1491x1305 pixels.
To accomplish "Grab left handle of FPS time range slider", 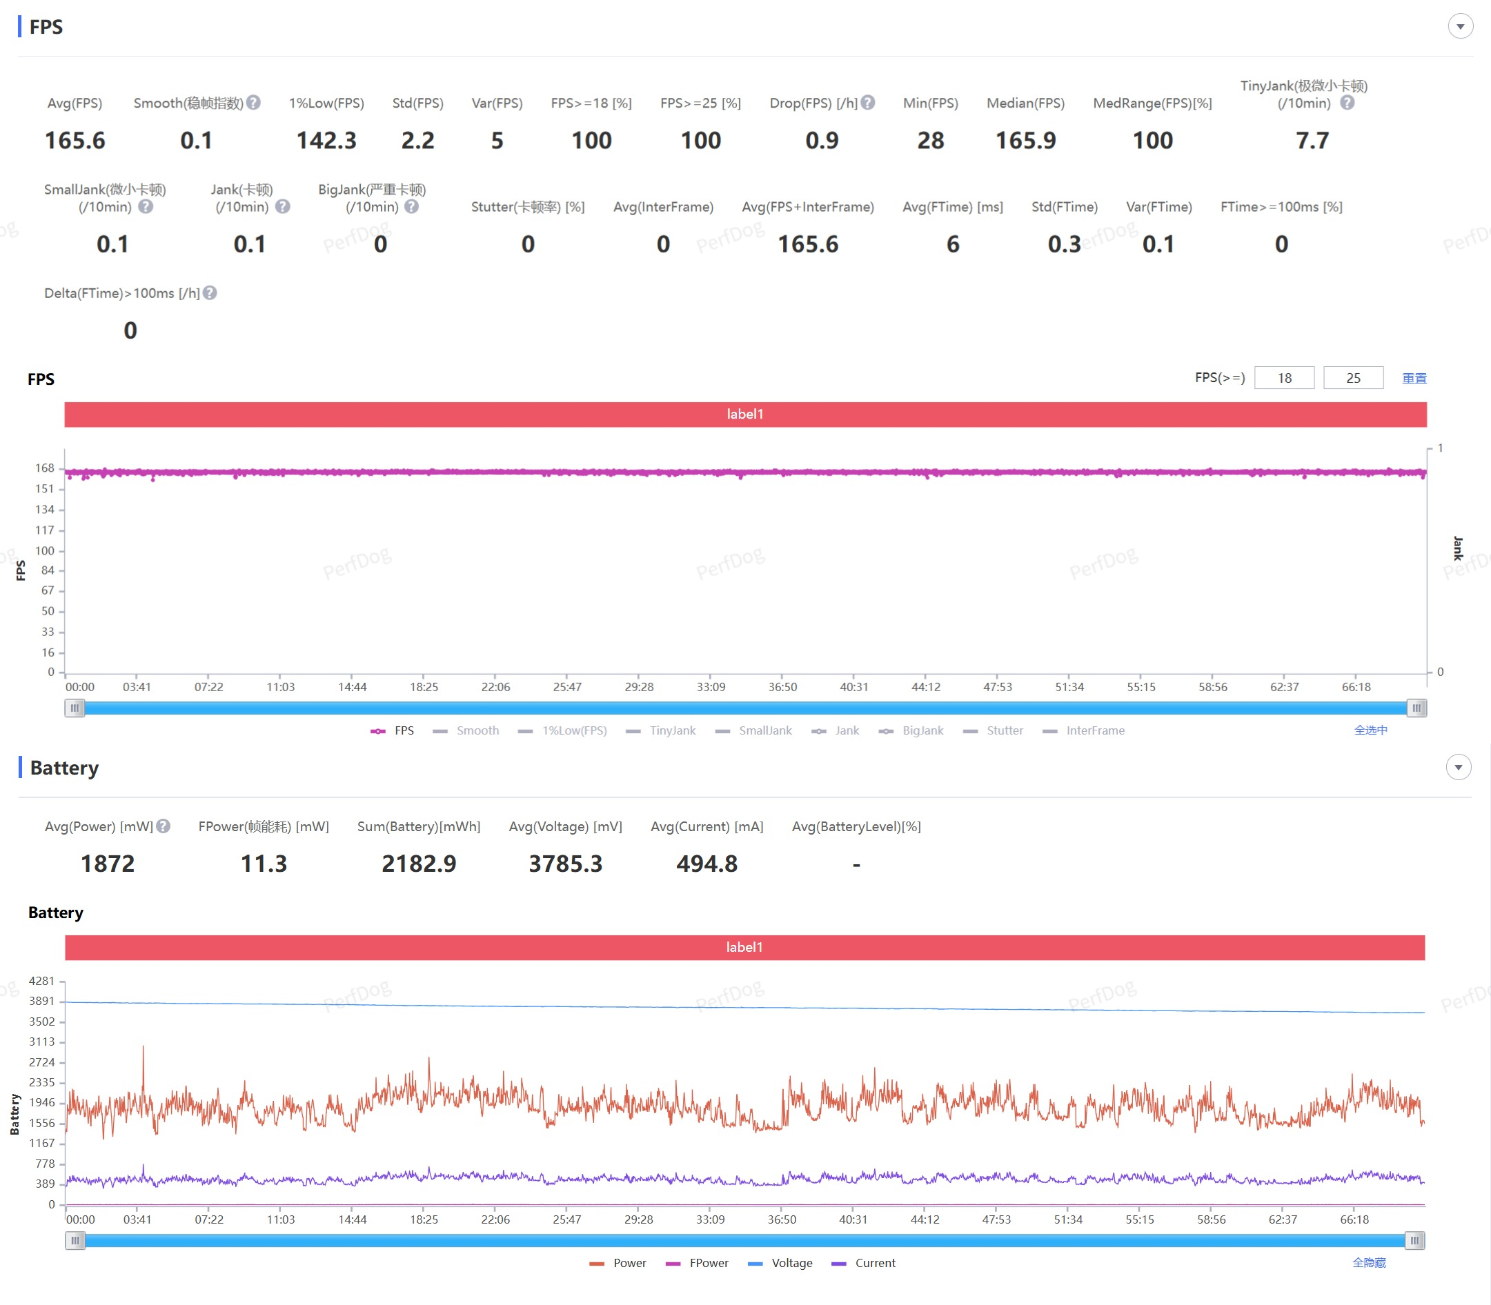I will pyautogui.click(x=75, y=708).
